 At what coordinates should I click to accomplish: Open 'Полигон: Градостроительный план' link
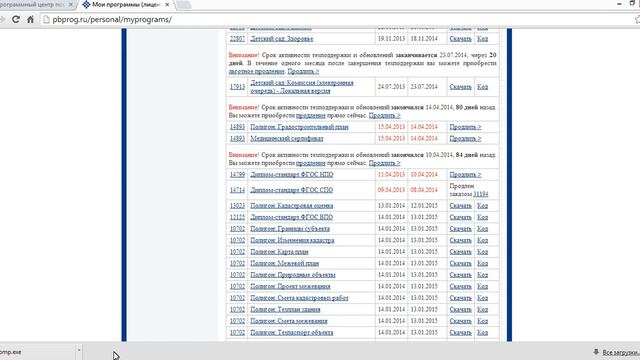299,127
